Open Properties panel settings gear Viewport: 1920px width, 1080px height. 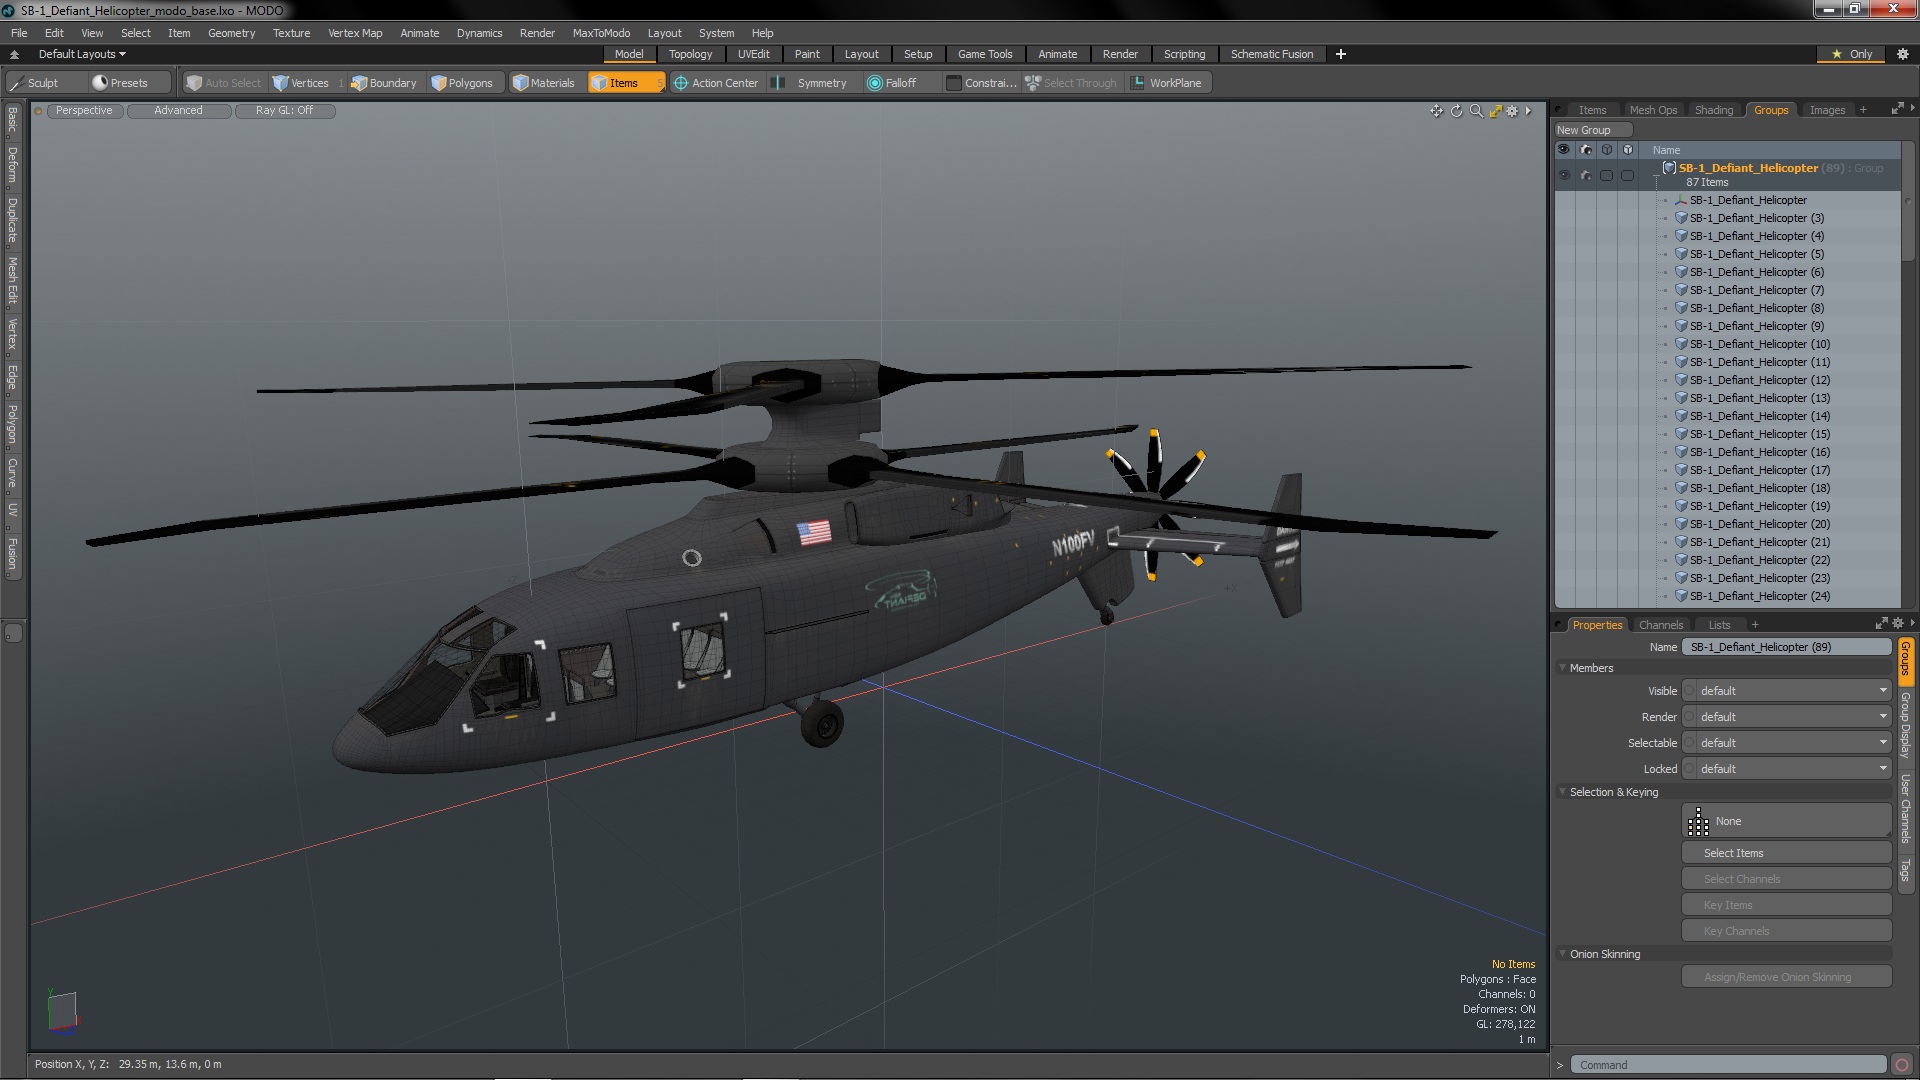[1898, 623]
